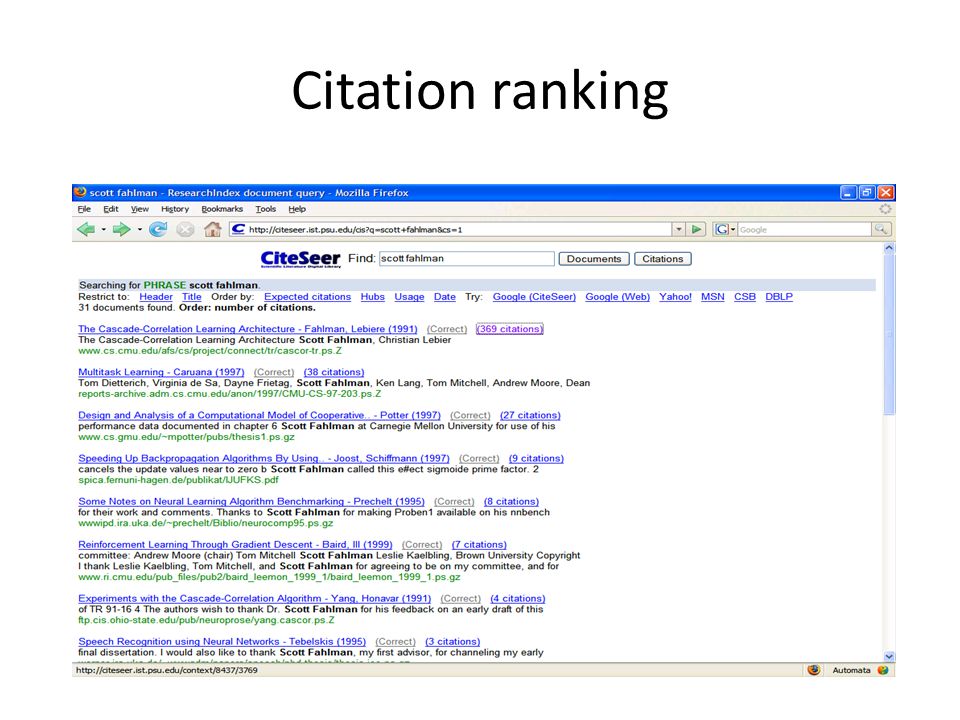Open the Help menu

click(x=297, y=209)
